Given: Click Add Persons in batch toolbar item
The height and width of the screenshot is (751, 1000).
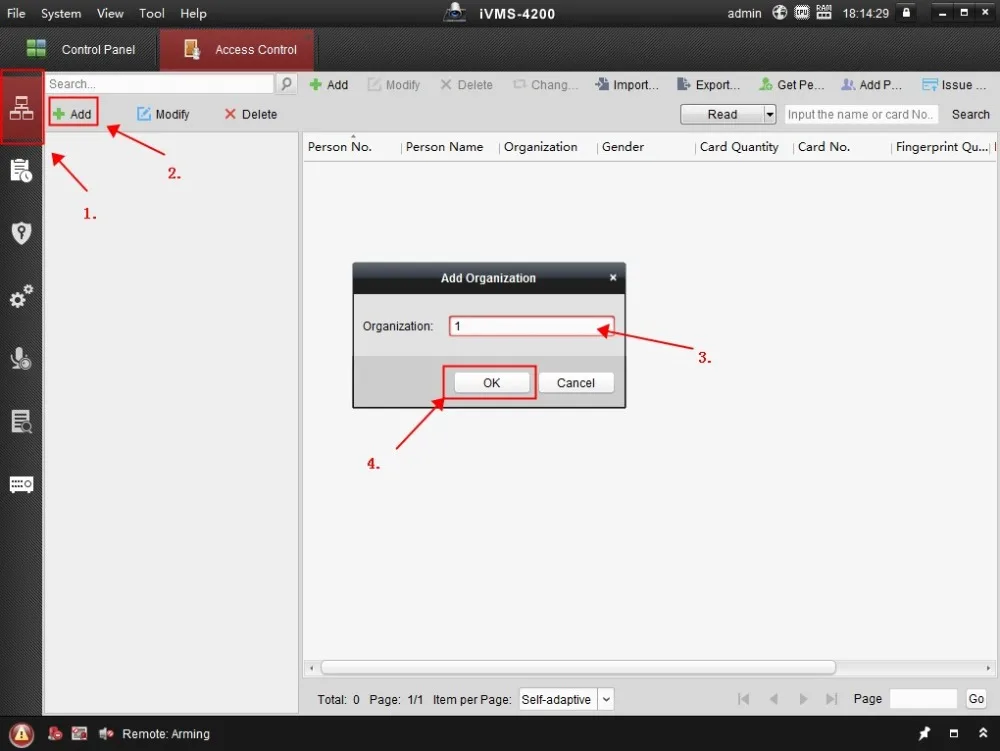Looking at the screenshot, I should click(x=871, y=85).
